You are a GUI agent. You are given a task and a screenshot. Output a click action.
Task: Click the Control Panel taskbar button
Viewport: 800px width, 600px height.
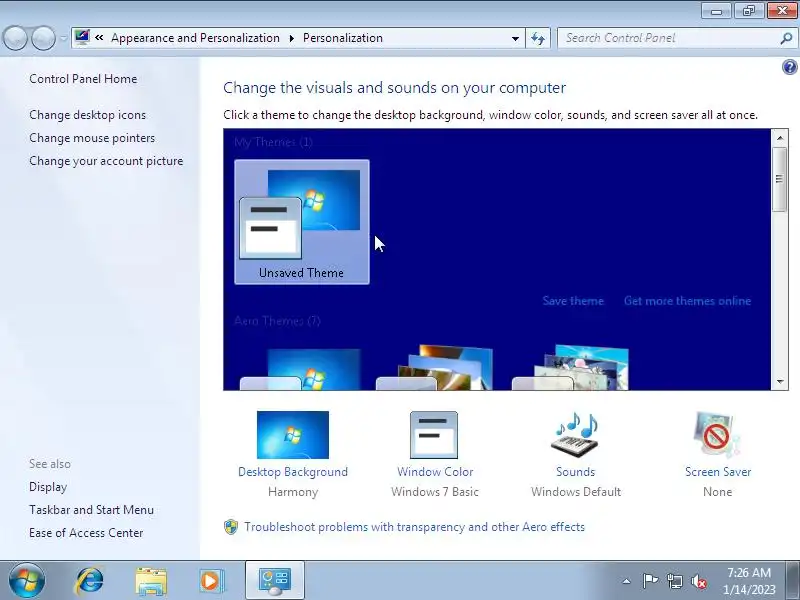tap(275, 580)
